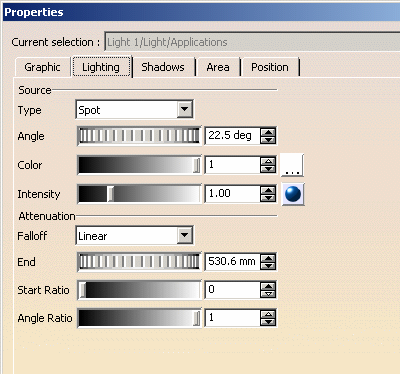
Task: Click the Angle value field 22.5 deg
Action: click(x=232, y=136)
